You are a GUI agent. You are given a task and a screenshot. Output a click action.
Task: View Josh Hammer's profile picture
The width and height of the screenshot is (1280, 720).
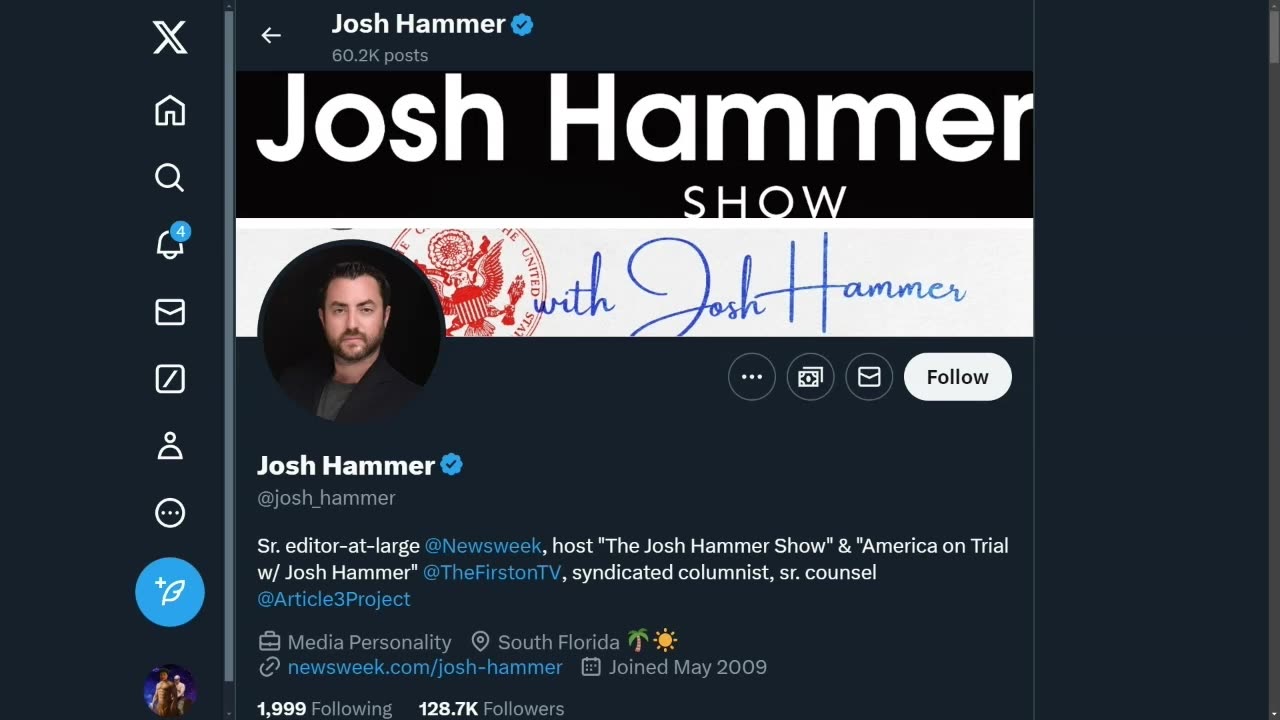350,332
